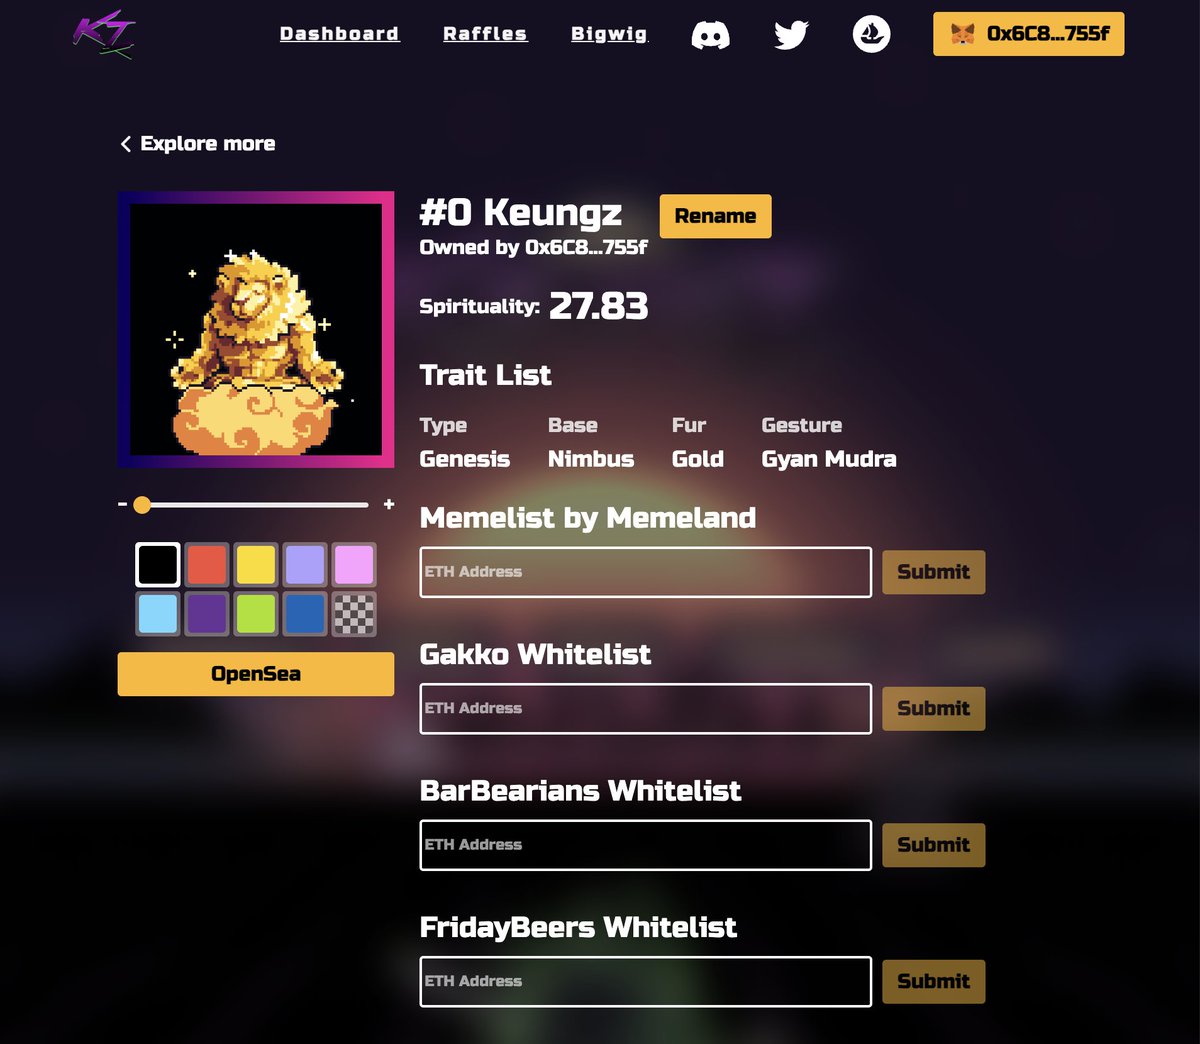Click the minus sign on the zoom slider
Viewport: 1200px width, 1044px height.
pyautogui.click(x=121, y=504)
